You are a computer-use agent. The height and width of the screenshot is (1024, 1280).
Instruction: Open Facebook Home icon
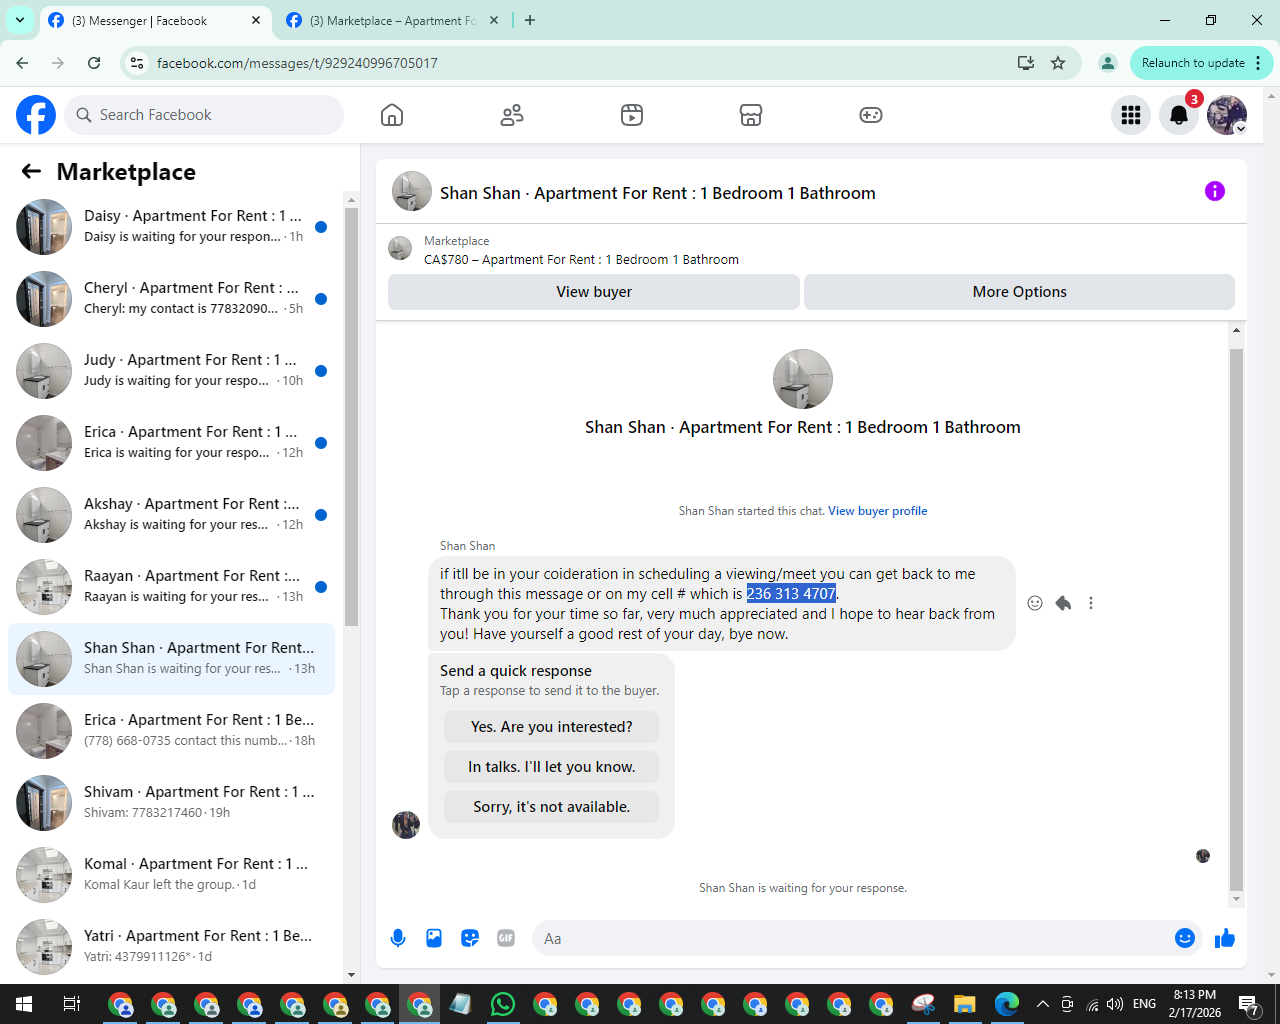(x=392, y=115)
